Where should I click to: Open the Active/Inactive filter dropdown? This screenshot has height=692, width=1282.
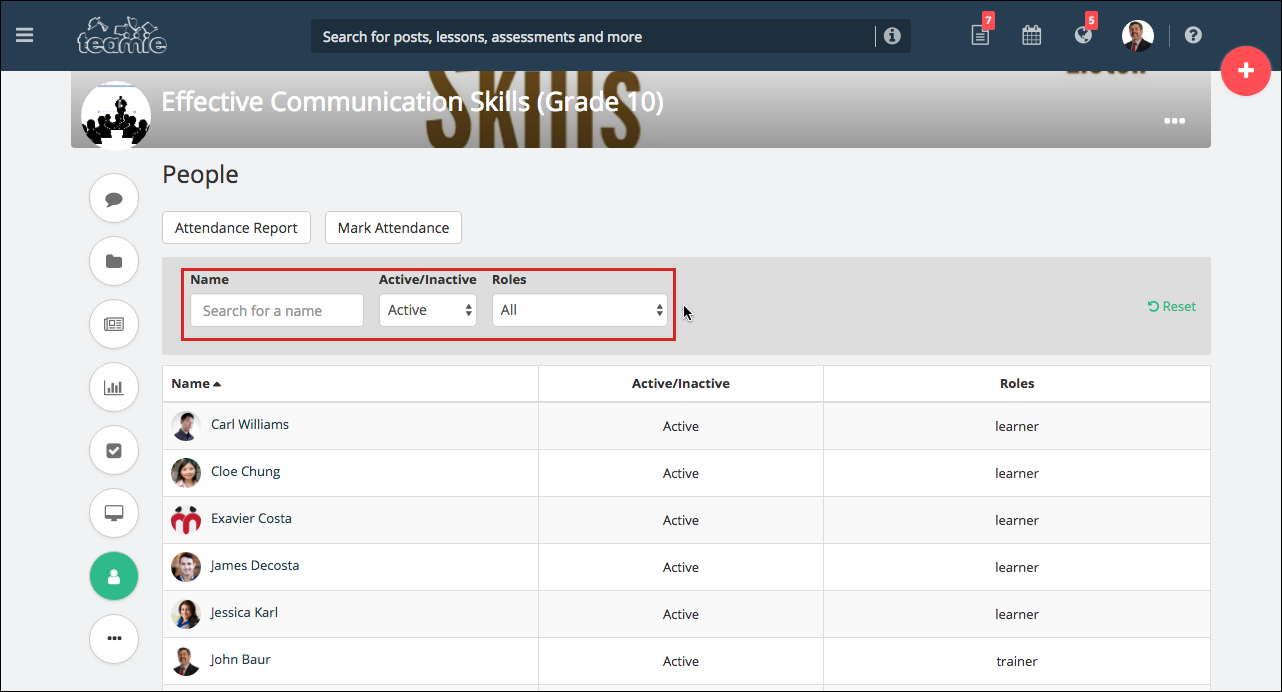428,310
